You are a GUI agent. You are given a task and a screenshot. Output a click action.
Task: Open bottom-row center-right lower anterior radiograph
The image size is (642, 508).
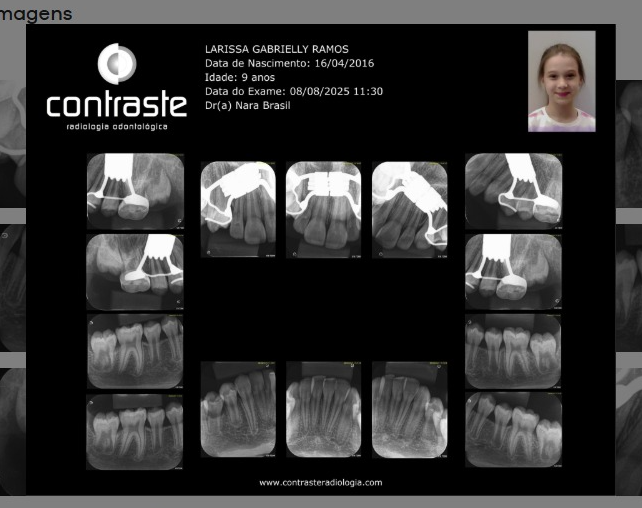coord(409,409)
